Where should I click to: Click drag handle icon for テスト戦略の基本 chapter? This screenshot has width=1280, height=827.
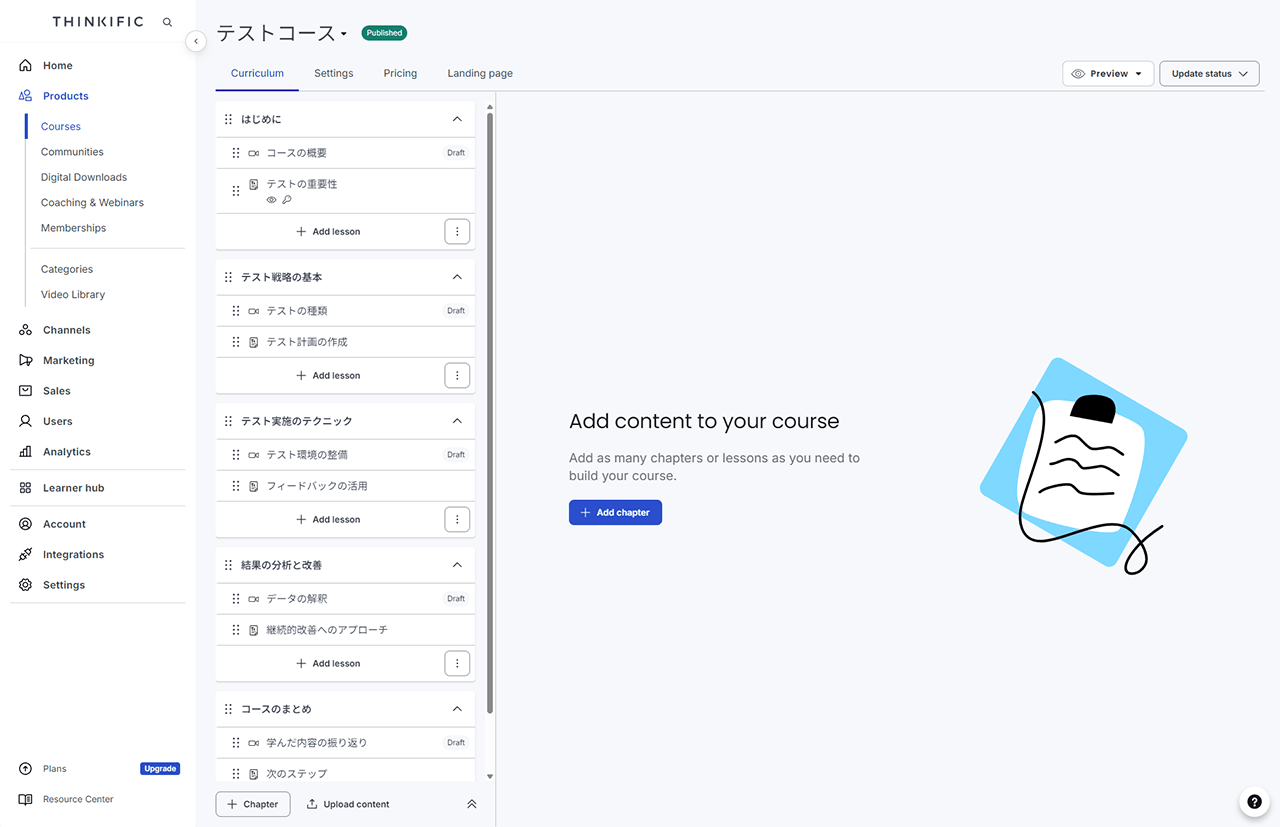[x=228, y=277]
